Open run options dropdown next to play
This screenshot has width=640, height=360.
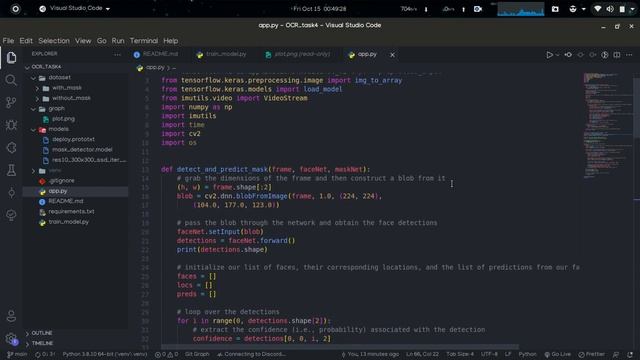(557, 55)
